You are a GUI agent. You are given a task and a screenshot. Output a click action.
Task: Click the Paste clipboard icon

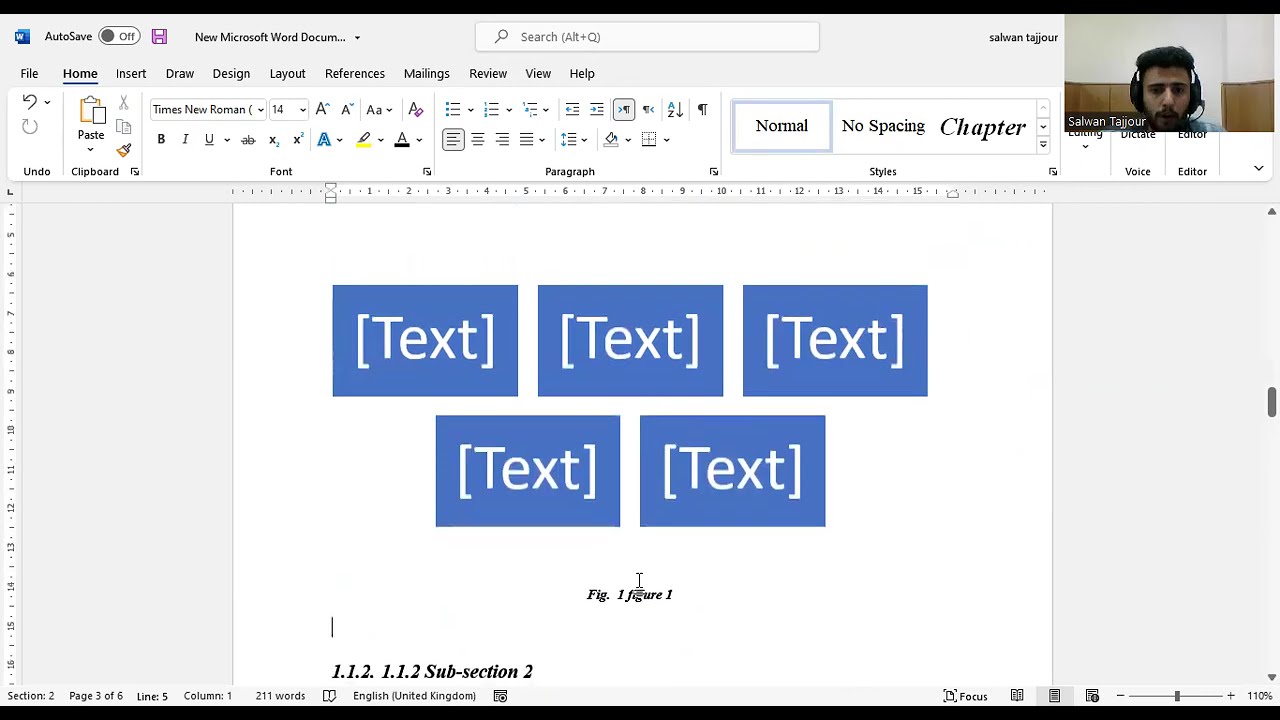click(91, 110)
